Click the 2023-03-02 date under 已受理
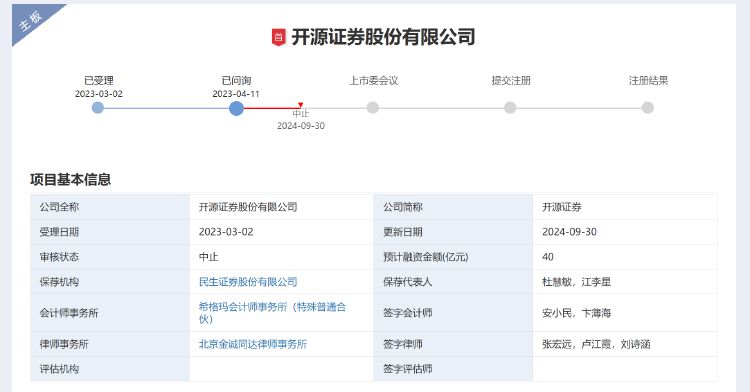The image size is (750, 392). tap(99, 94)
